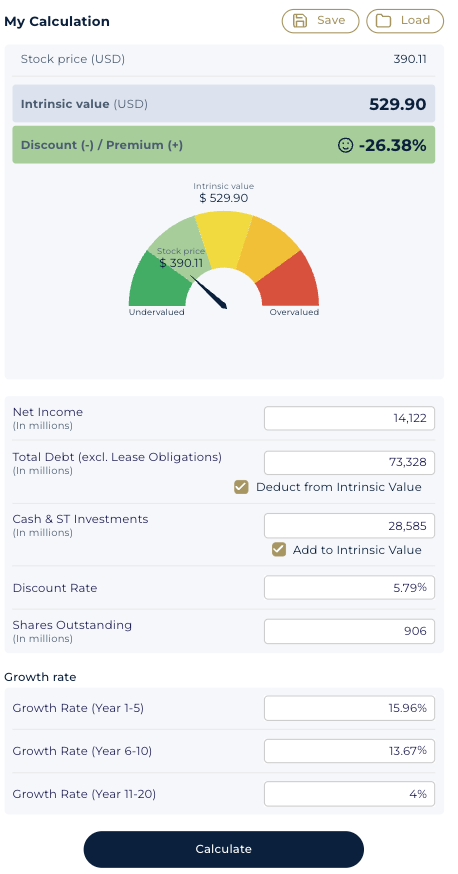Uncheck Deduct from Intrinsic Value checkbox

tap(241, 488)
